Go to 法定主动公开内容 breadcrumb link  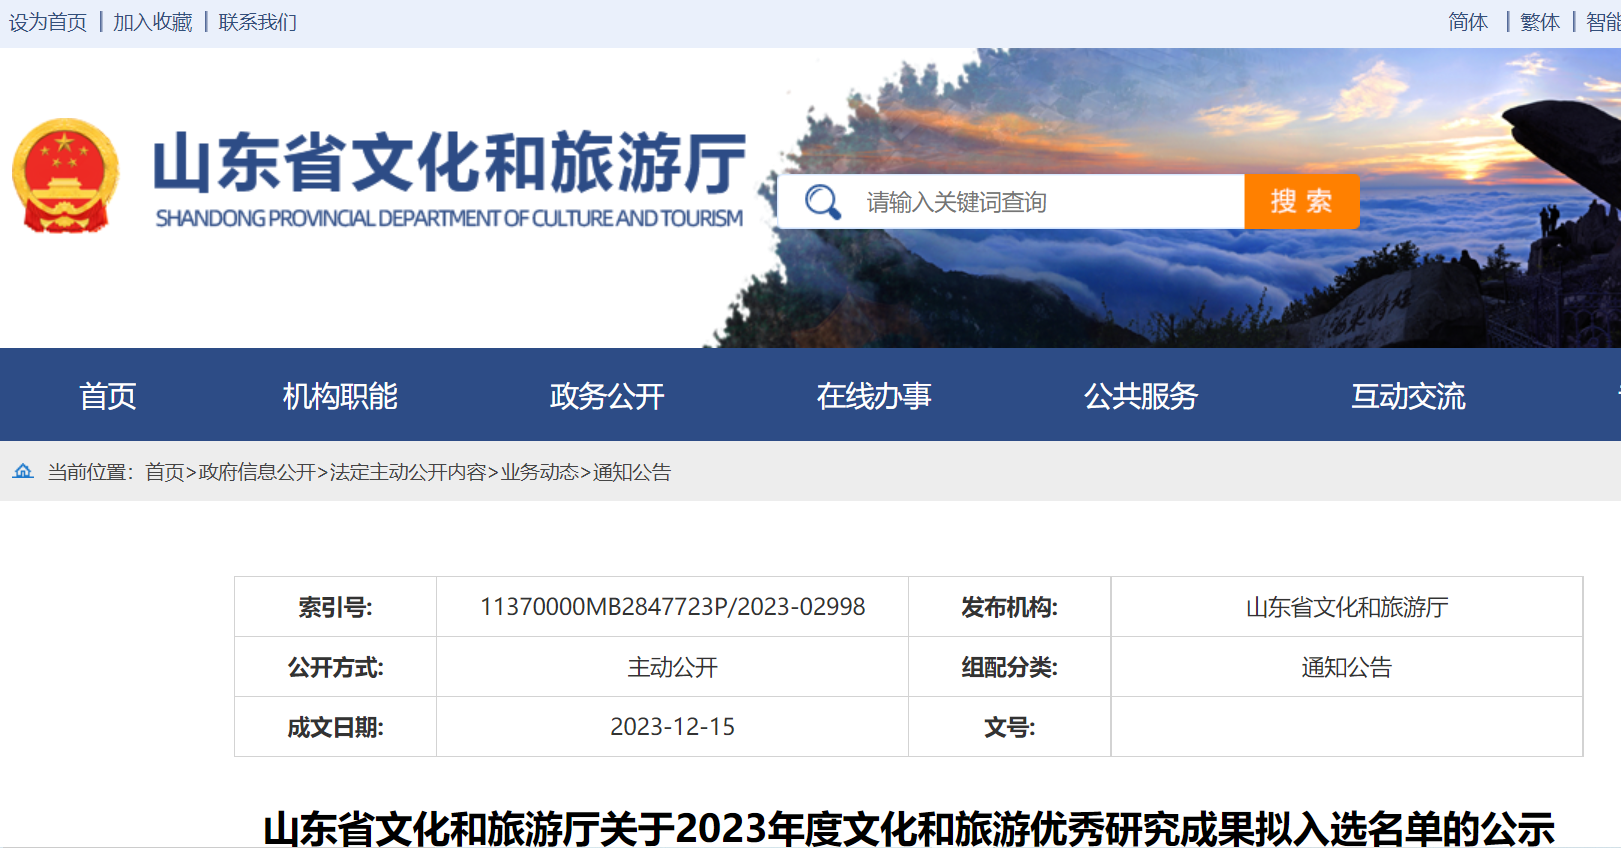pyautogui.click(x=408, y=472)
